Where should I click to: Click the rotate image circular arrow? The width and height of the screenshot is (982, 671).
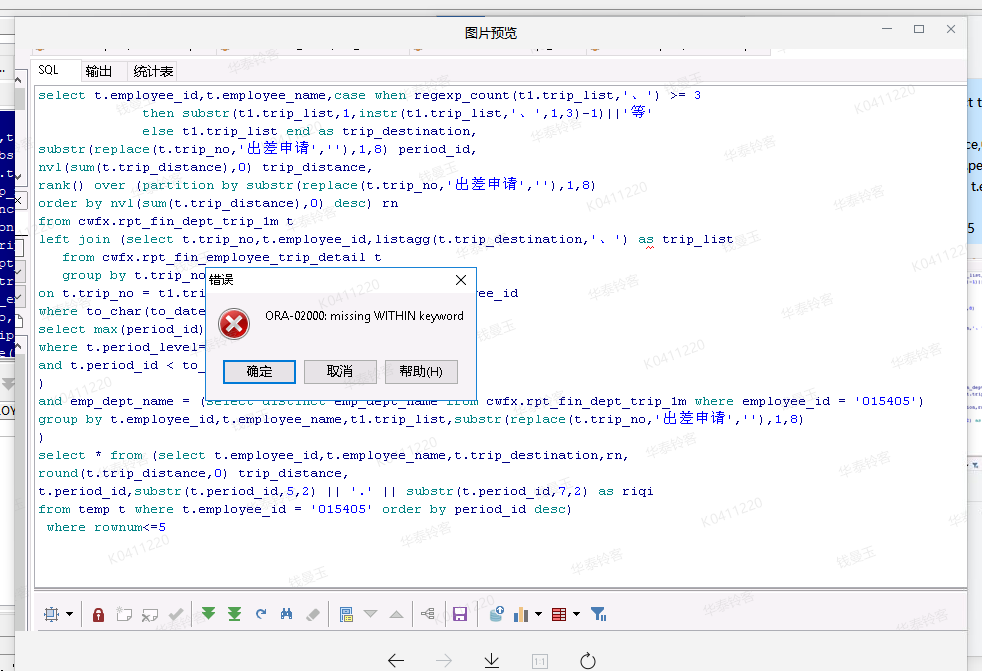tap(587, 660)
